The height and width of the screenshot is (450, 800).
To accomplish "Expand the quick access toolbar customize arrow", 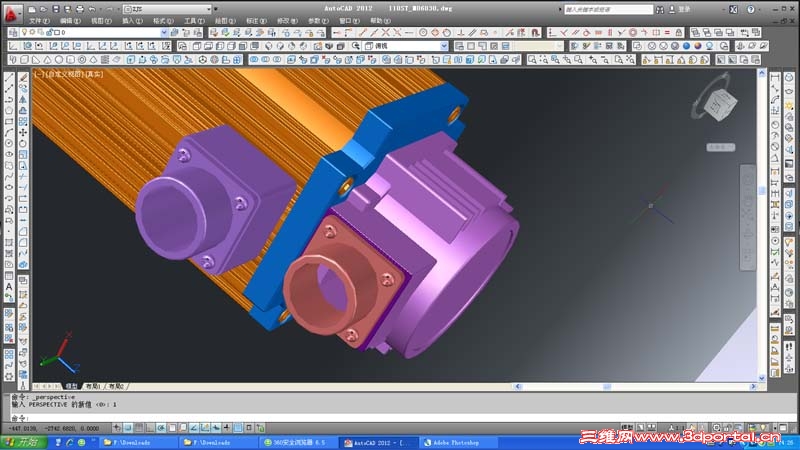I will pyautogui.click(x=216, y=9).
